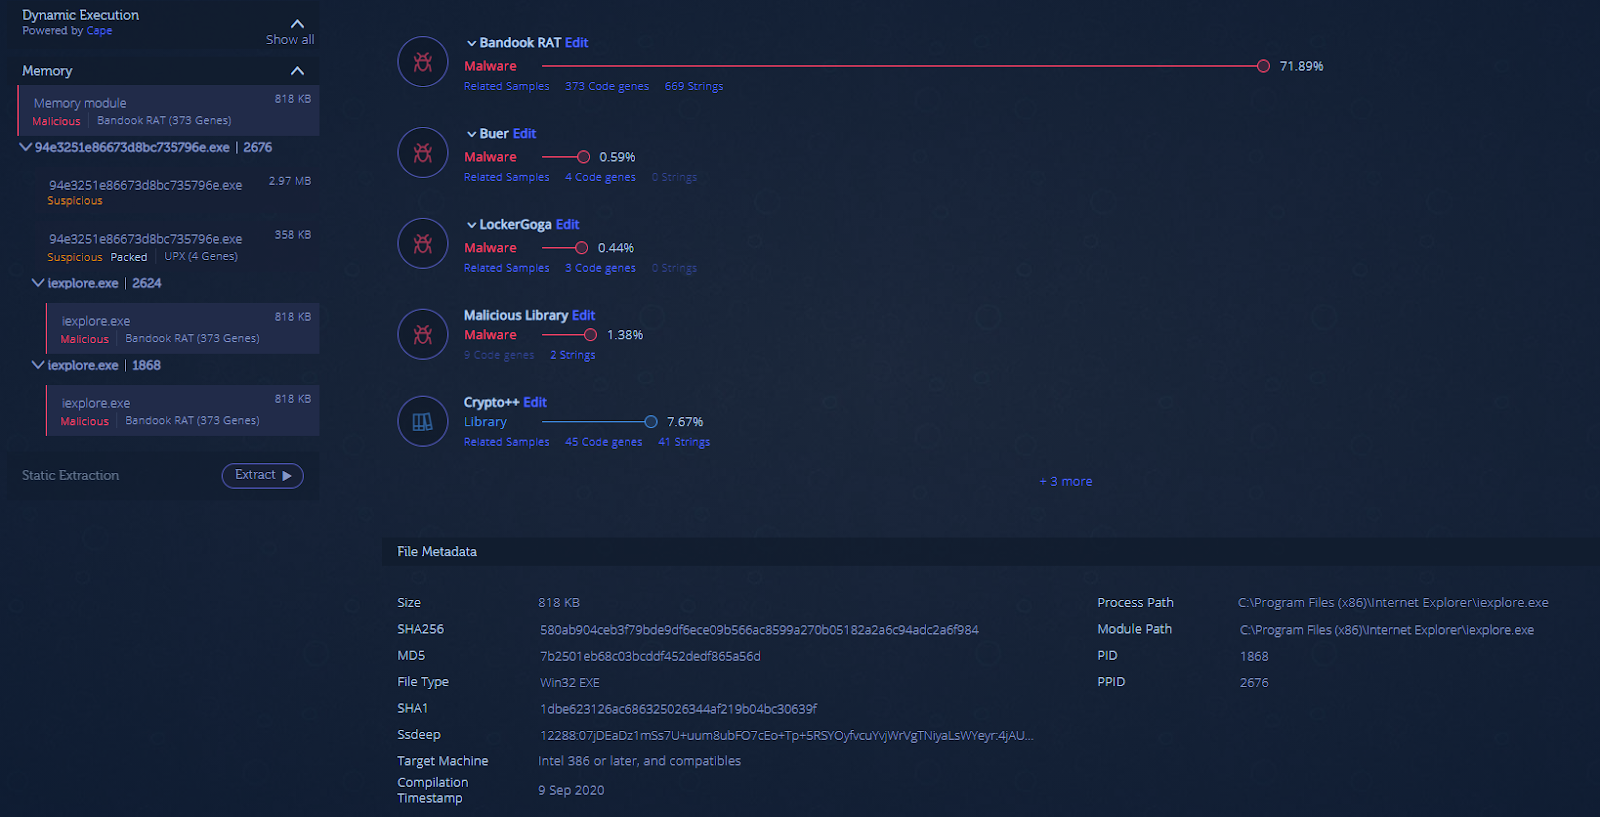Open the Cape link under Dynamic Execution
The width and height of the screenshot is (1600, 817).
coord(99,31)
